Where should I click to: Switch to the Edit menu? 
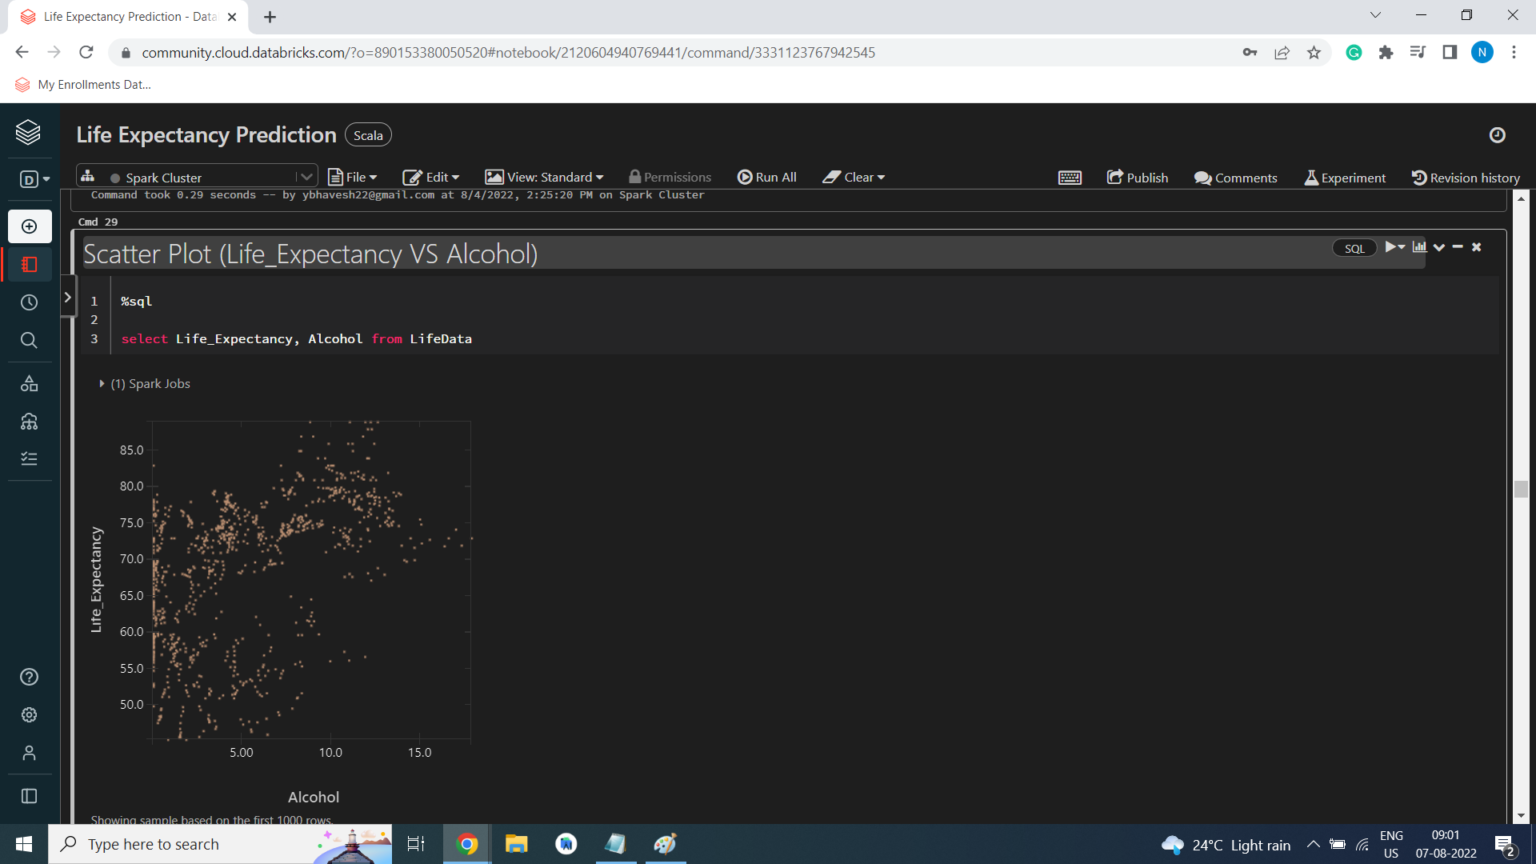tap(430, 177)
